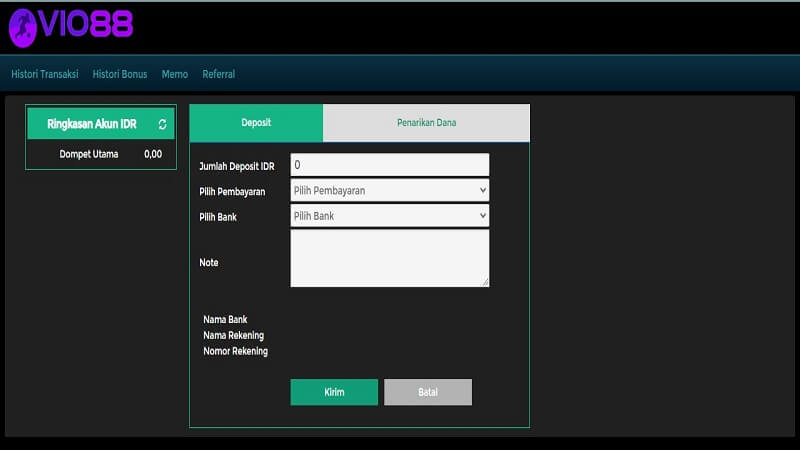The height and width of the screenshot is (450, 800).
Task: Focus the Jumlah Deposit IDR field
Action: click(390, 165)
